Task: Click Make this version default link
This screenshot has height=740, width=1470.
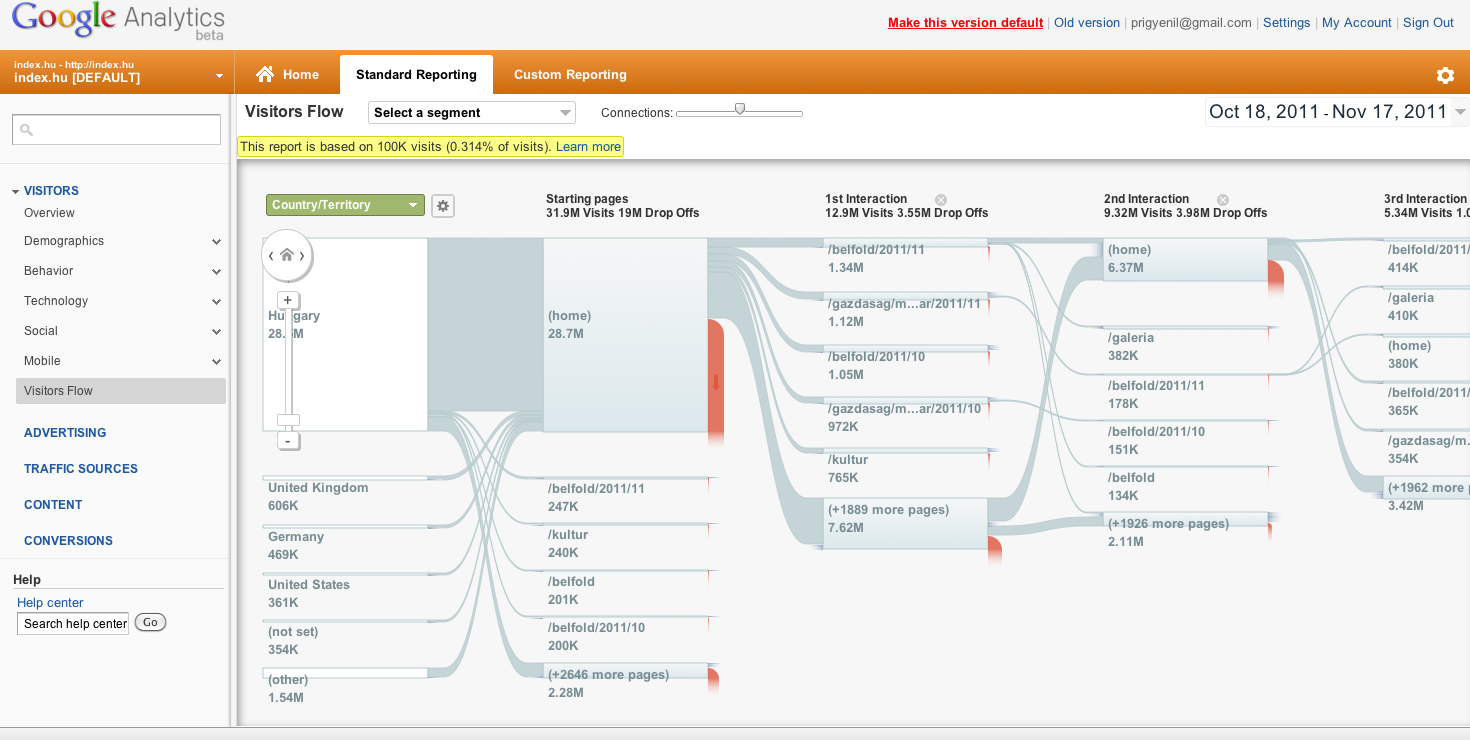Action: (965, 23)
